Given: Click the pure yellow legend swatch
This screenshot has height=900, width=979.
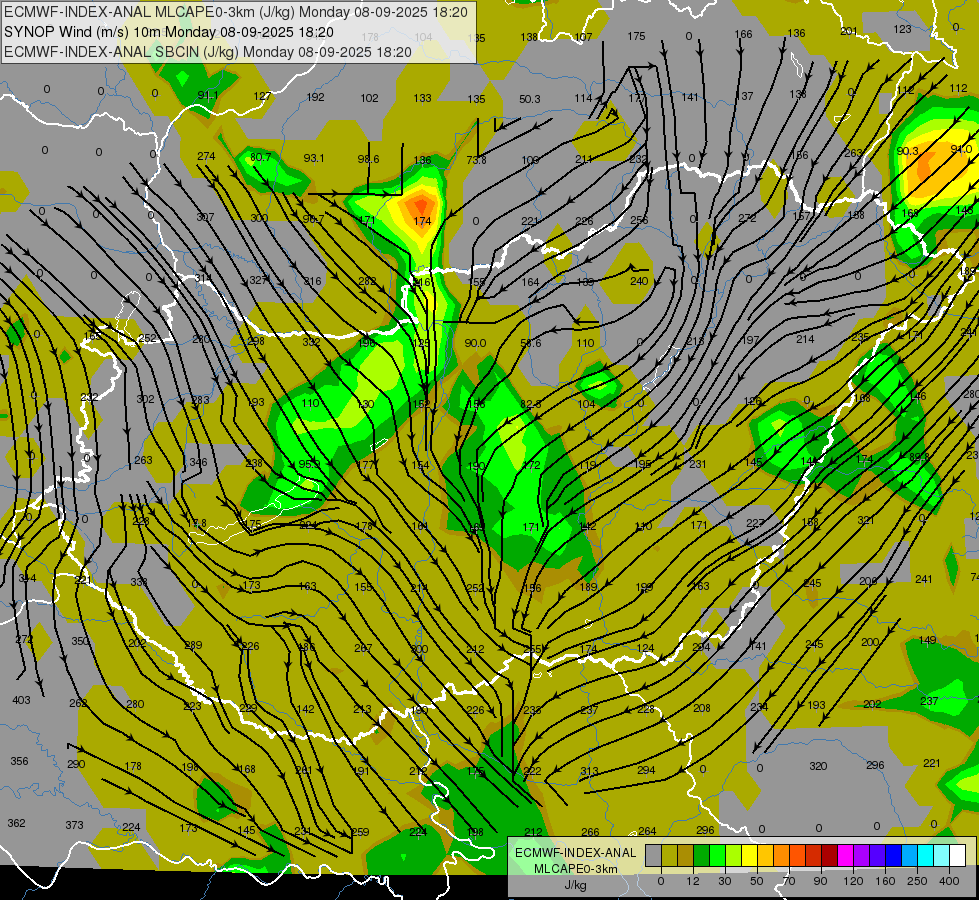Looking at the screenshot, I should [x=750, y=855].
